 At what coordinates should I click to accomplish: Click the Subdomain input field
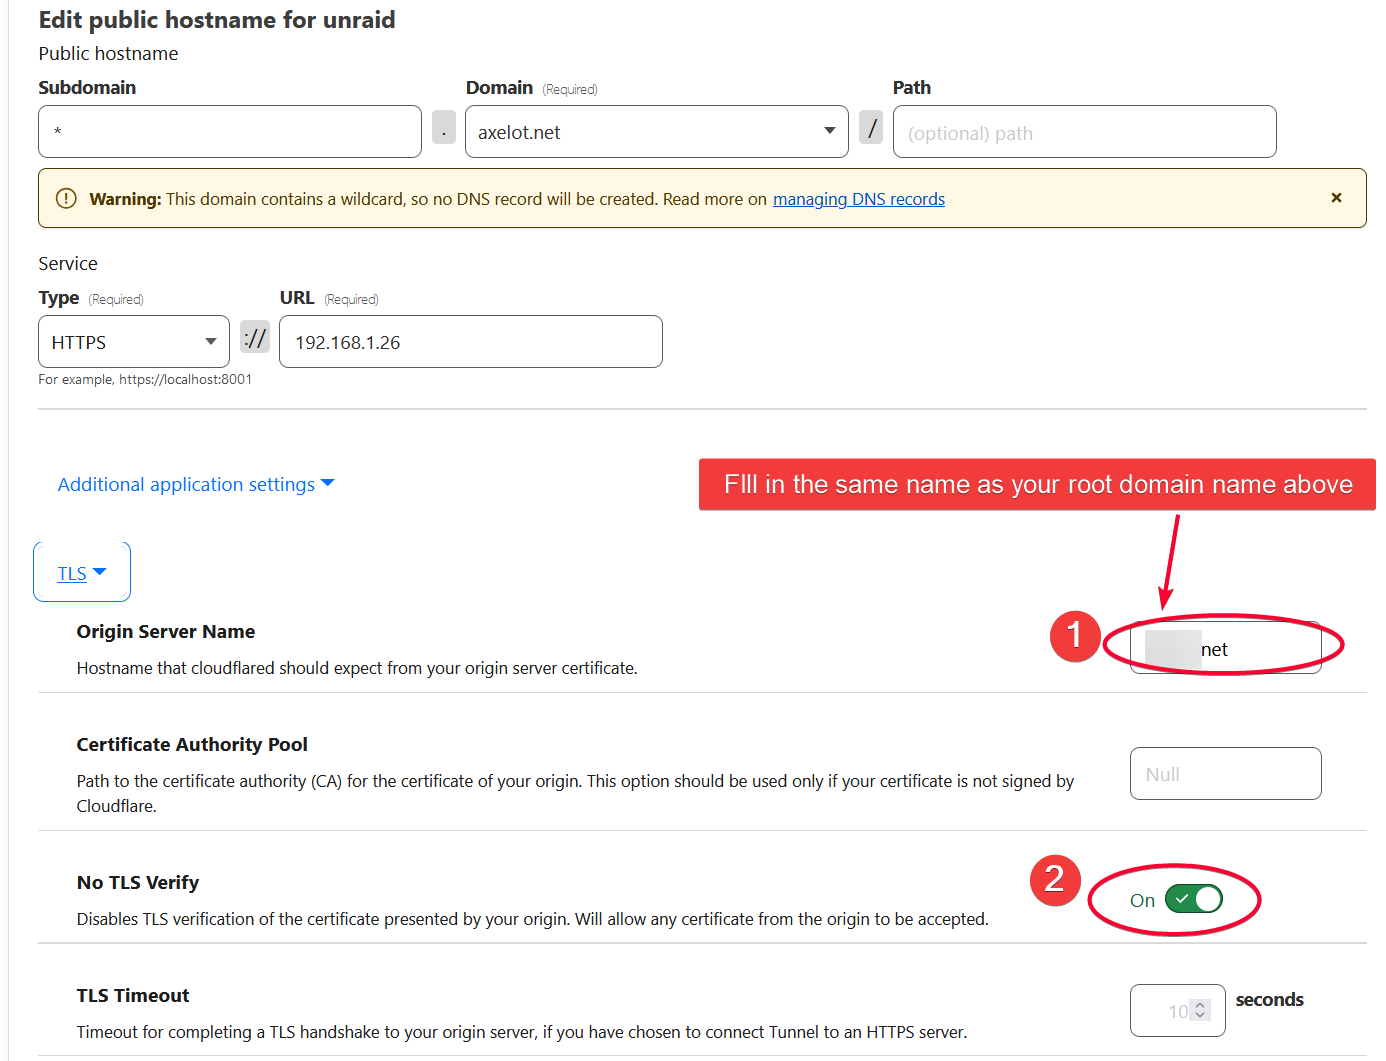point(230,132)
